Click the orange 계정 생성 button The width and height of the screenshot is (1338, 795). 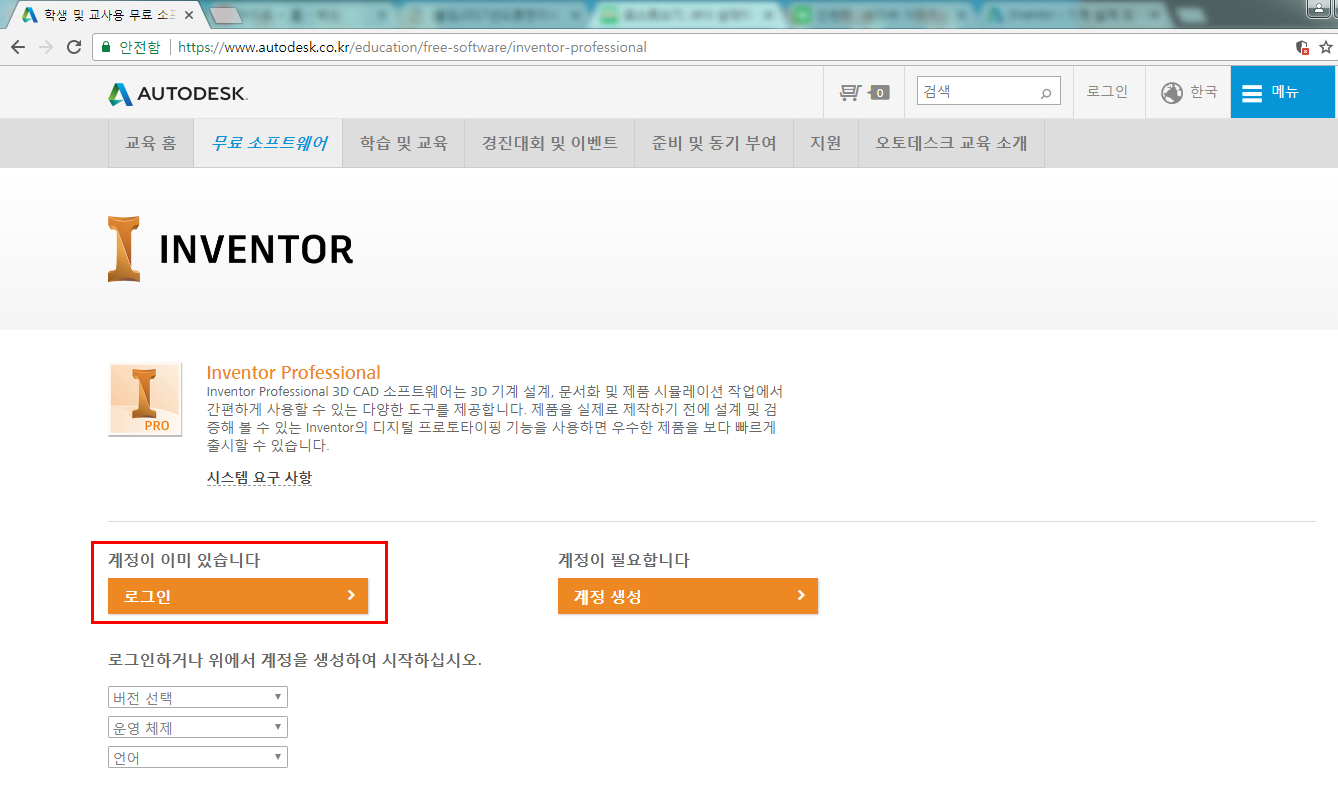(688, 596)
